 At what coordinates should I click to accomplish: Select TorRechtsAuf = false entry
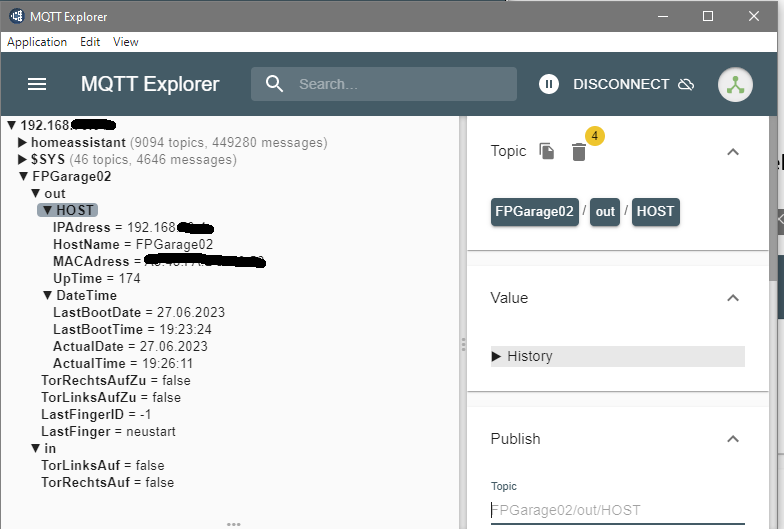pos(108,482)
